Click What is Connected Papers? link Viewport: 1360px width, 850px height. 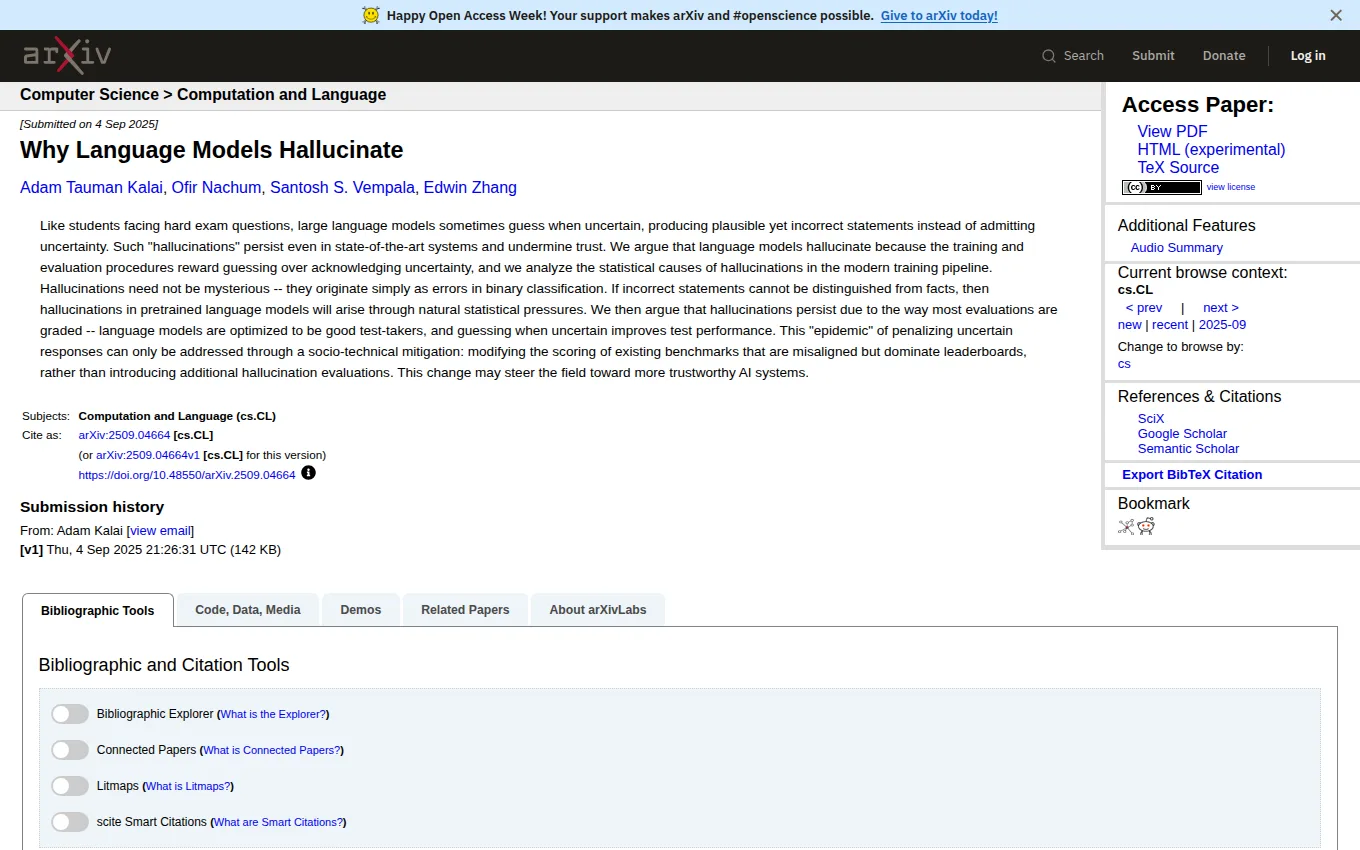click(x=272, y=750)
